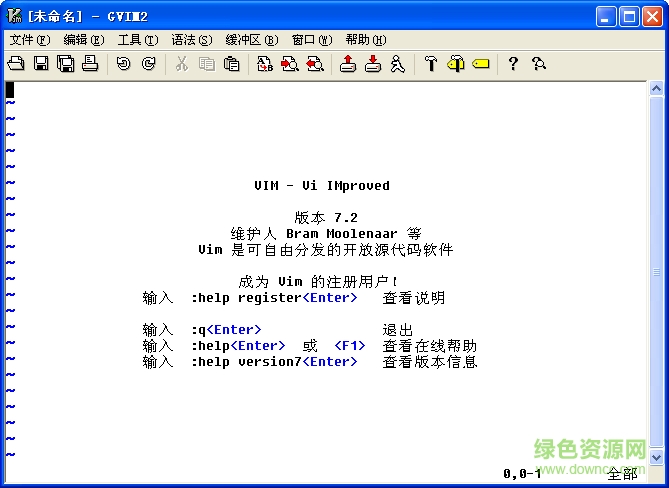669x488 pixels.
Task: Open the 编辑 (Edit) menu
Action: pyautogui.click(x=83, y=40)
